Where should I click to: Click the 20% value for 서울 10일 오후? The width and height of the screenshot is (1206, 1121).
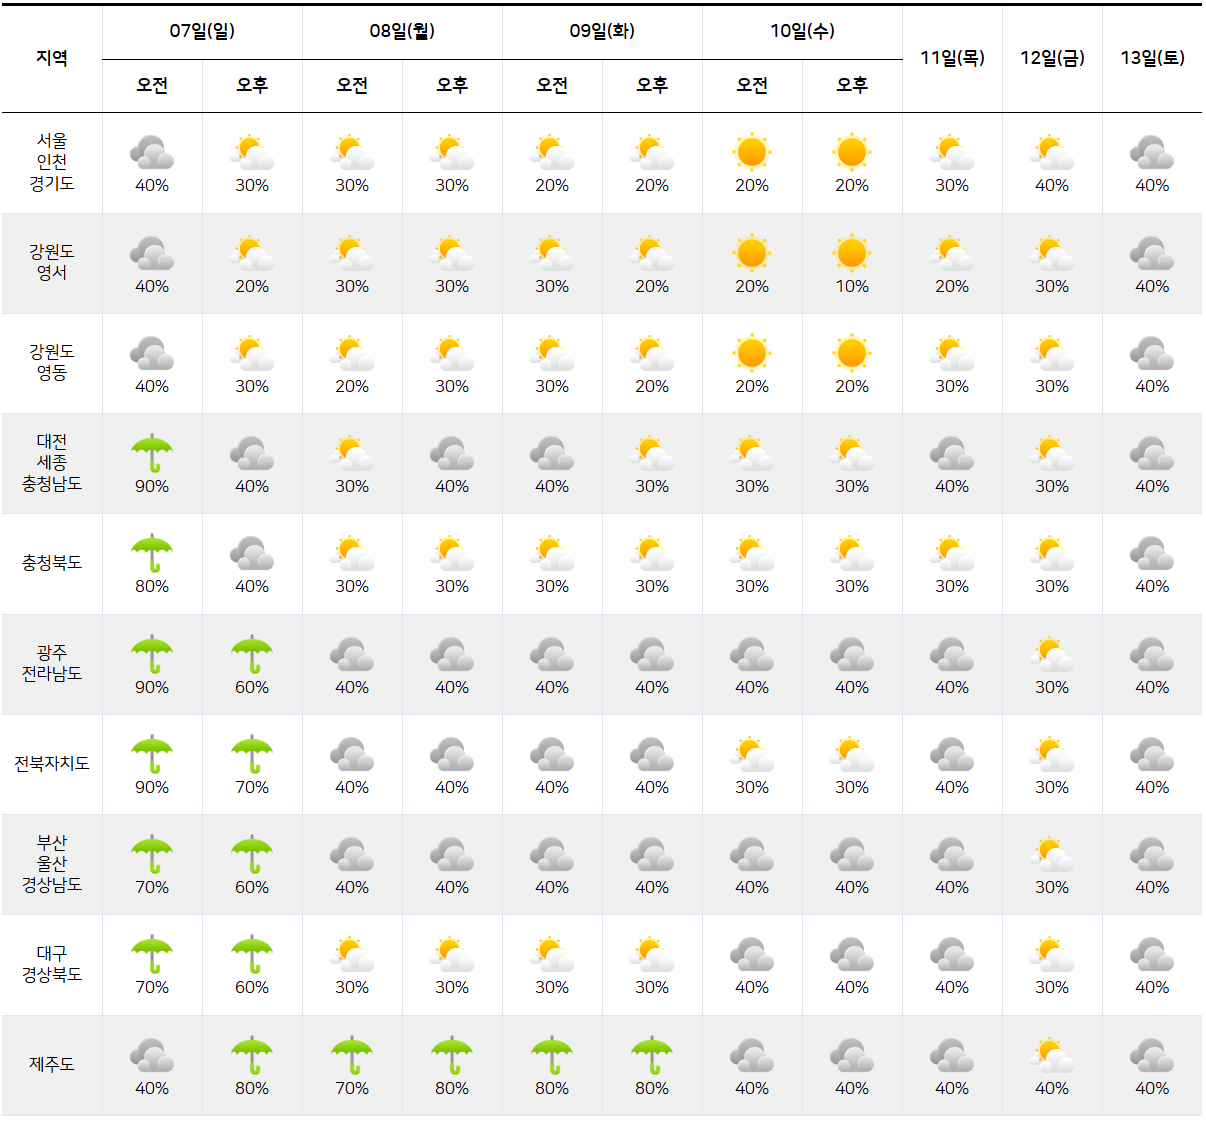pos(852,185)
